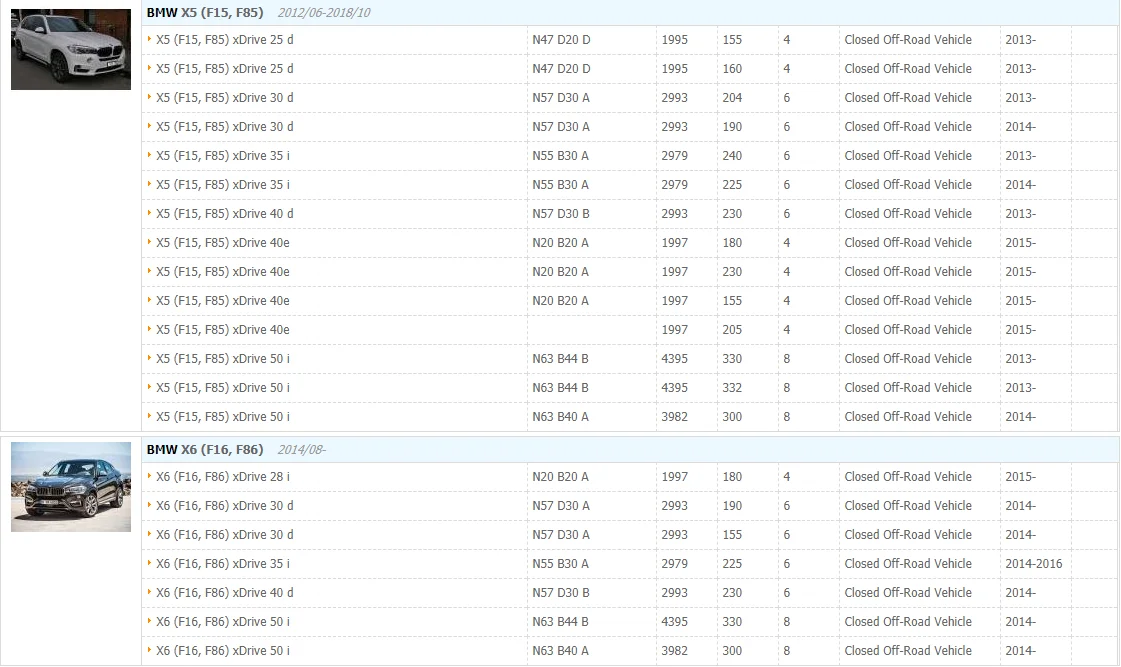Select the '2014-2016' year cell for X6 35 i

(x=1034, y=563)
